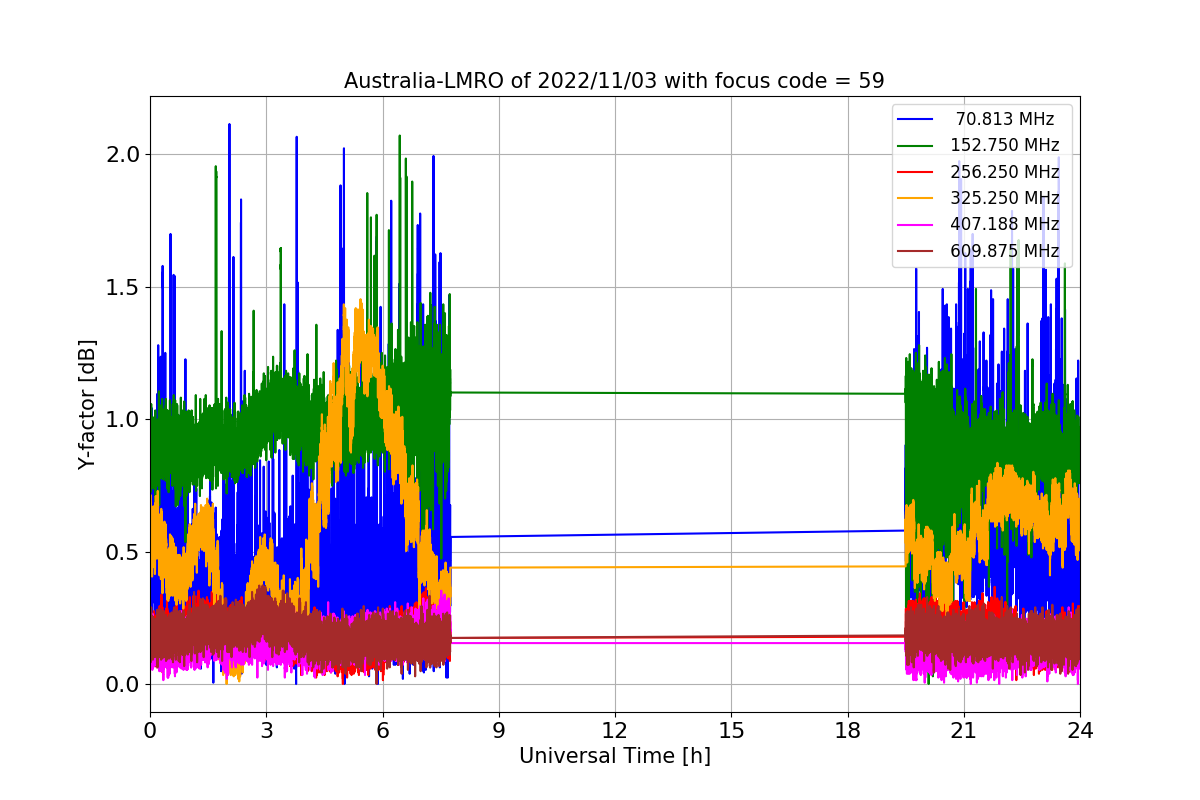
Task: Click the x-axis tick label 21
Action: point(964,730)
